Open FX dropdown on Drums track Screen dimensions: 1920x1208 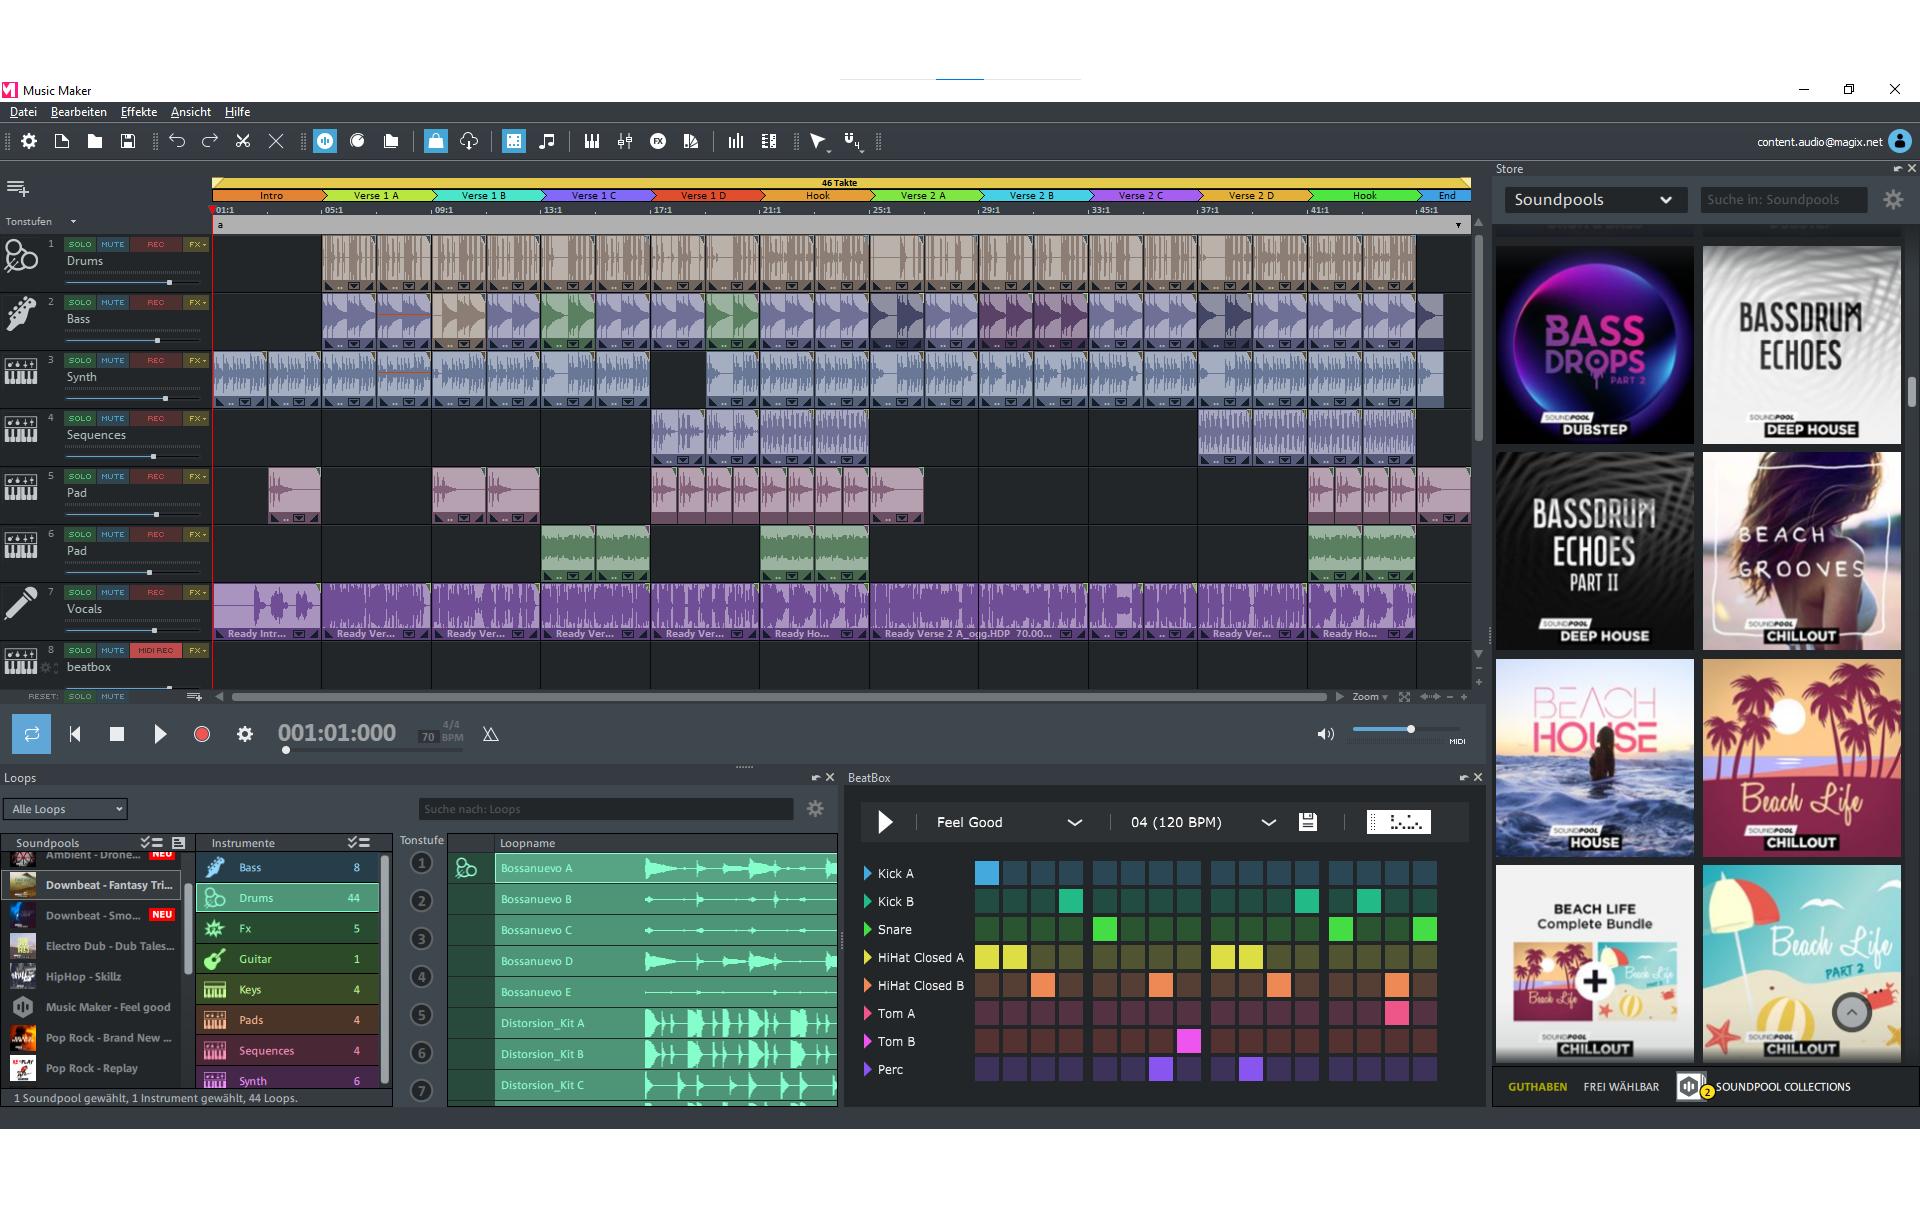197,244
